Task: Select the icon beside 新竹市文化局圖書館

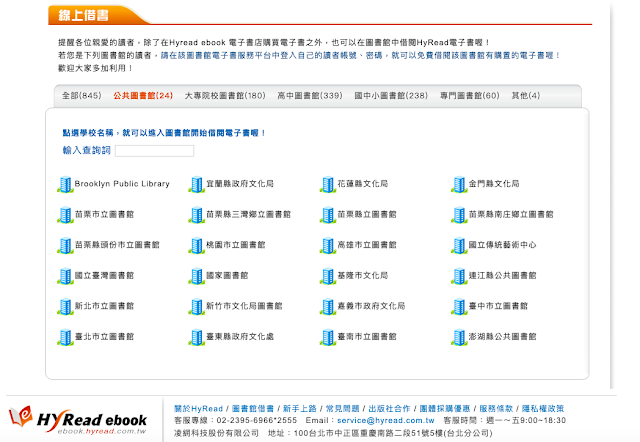Action: tap(196, 307)
